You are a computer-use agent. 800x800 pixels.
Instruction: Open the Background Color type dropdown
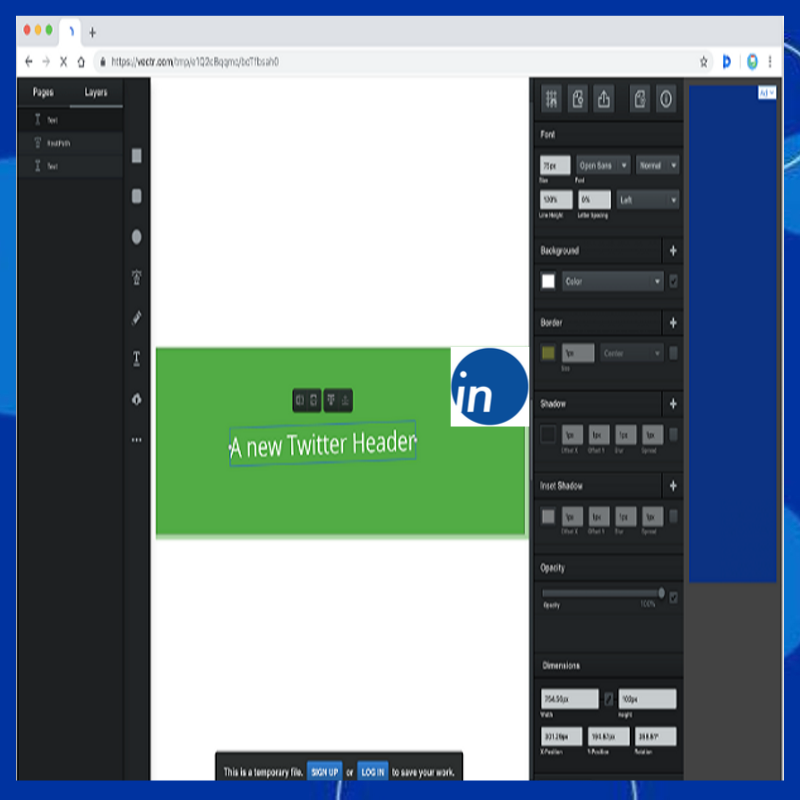tap(612, 281)
